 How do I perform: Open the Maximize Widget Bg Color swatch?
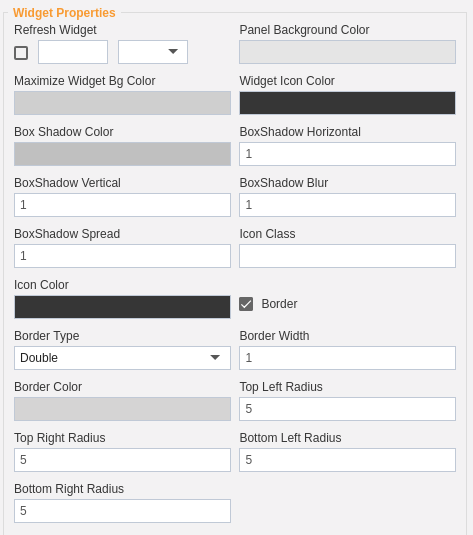point(122,103)
